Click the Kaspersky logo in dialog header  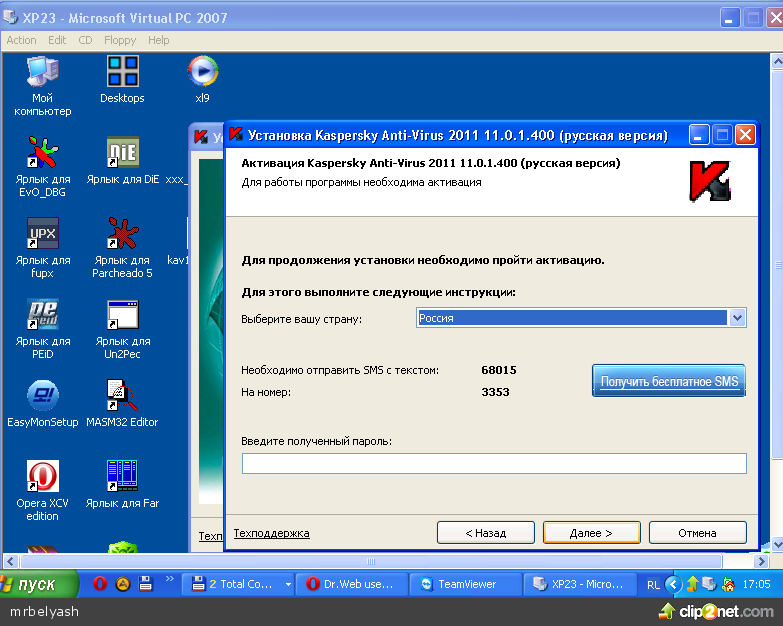click(x=710, y=181)
